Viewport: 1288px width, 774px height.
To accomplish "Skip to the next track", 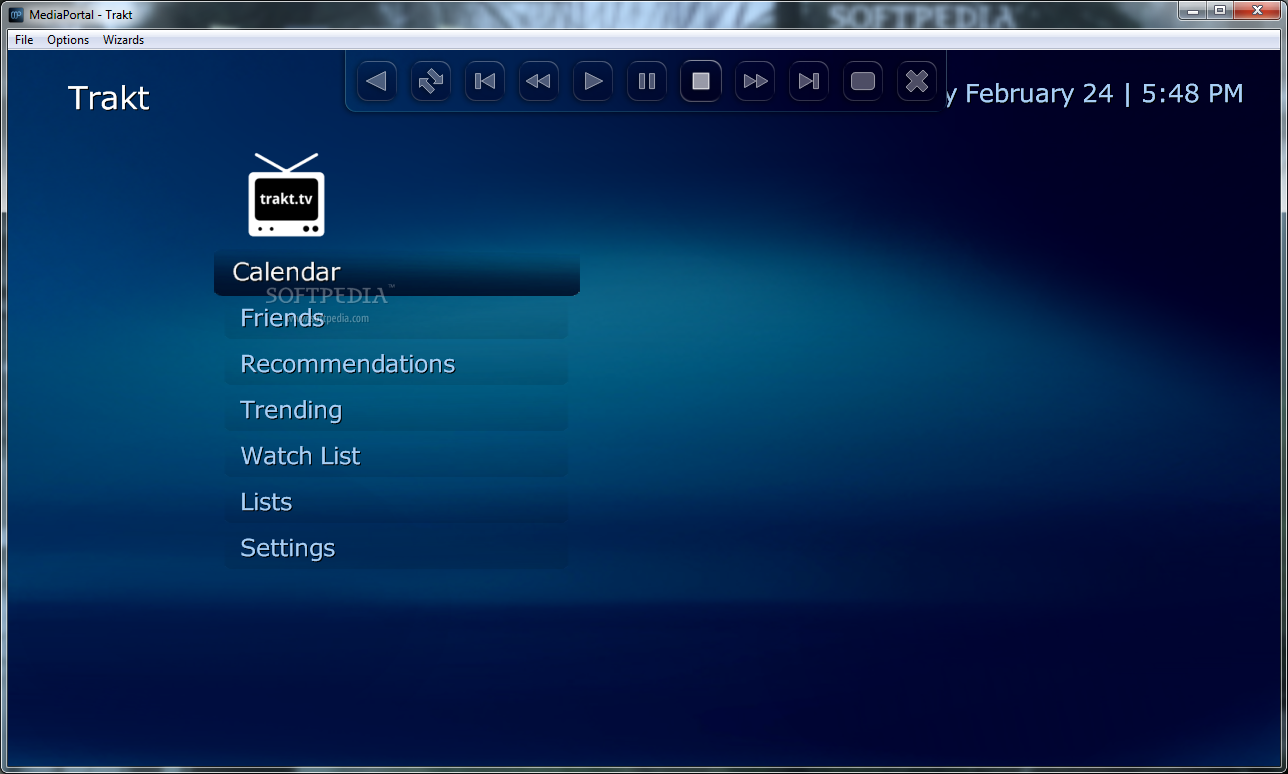I will pyautogui.click(x=809, y=81).
